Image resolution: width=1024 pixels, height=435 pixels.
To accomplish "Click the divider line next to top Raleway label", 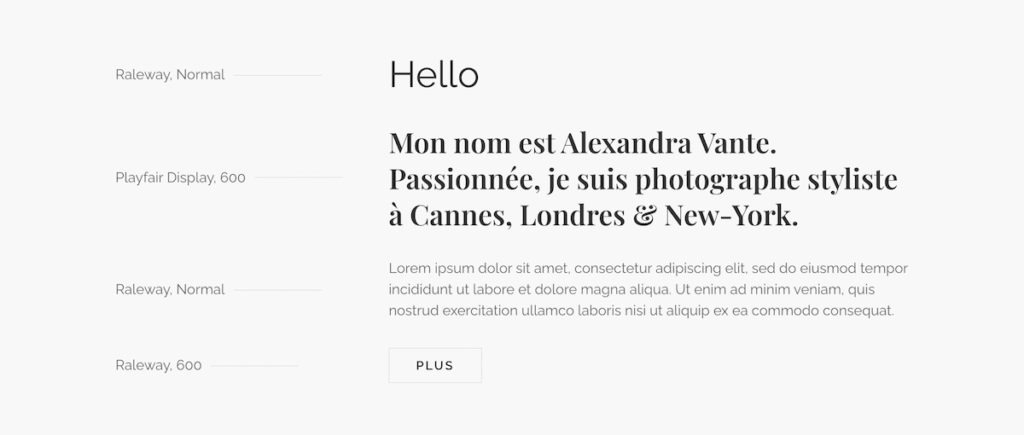I will coord(278,75).
